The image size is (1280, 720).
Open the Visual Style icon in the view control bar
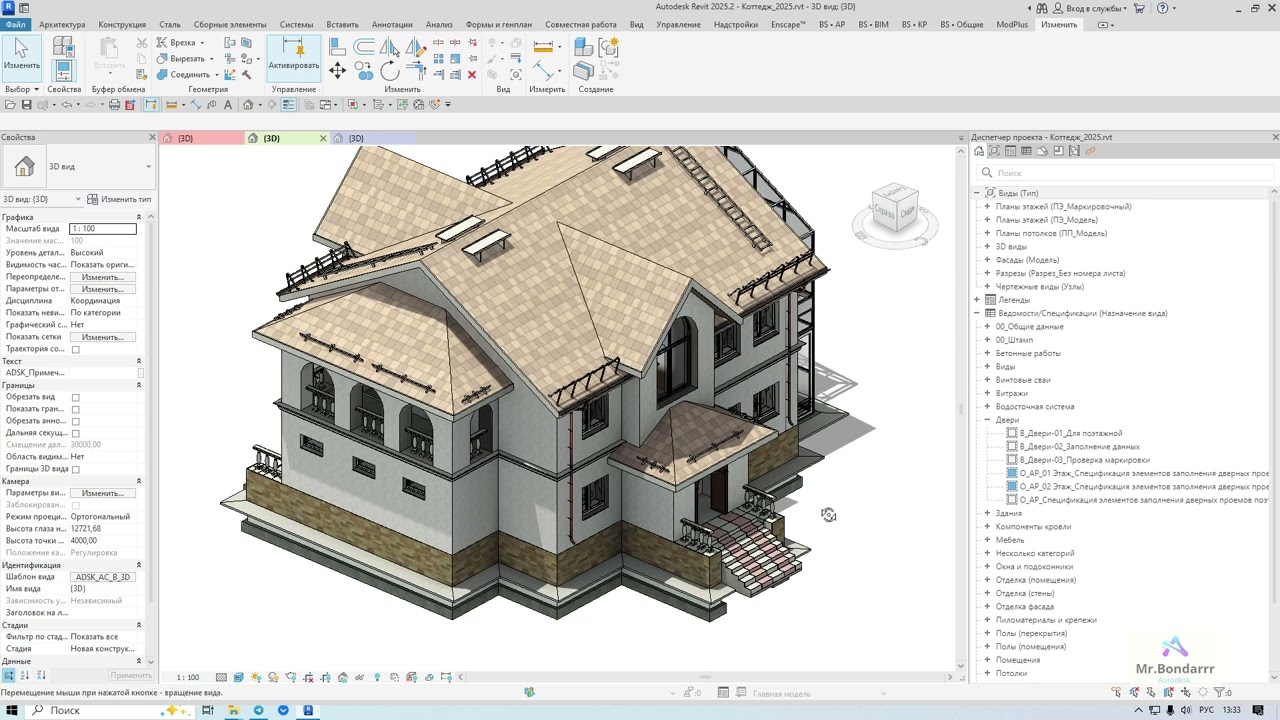tap(238, 677)
